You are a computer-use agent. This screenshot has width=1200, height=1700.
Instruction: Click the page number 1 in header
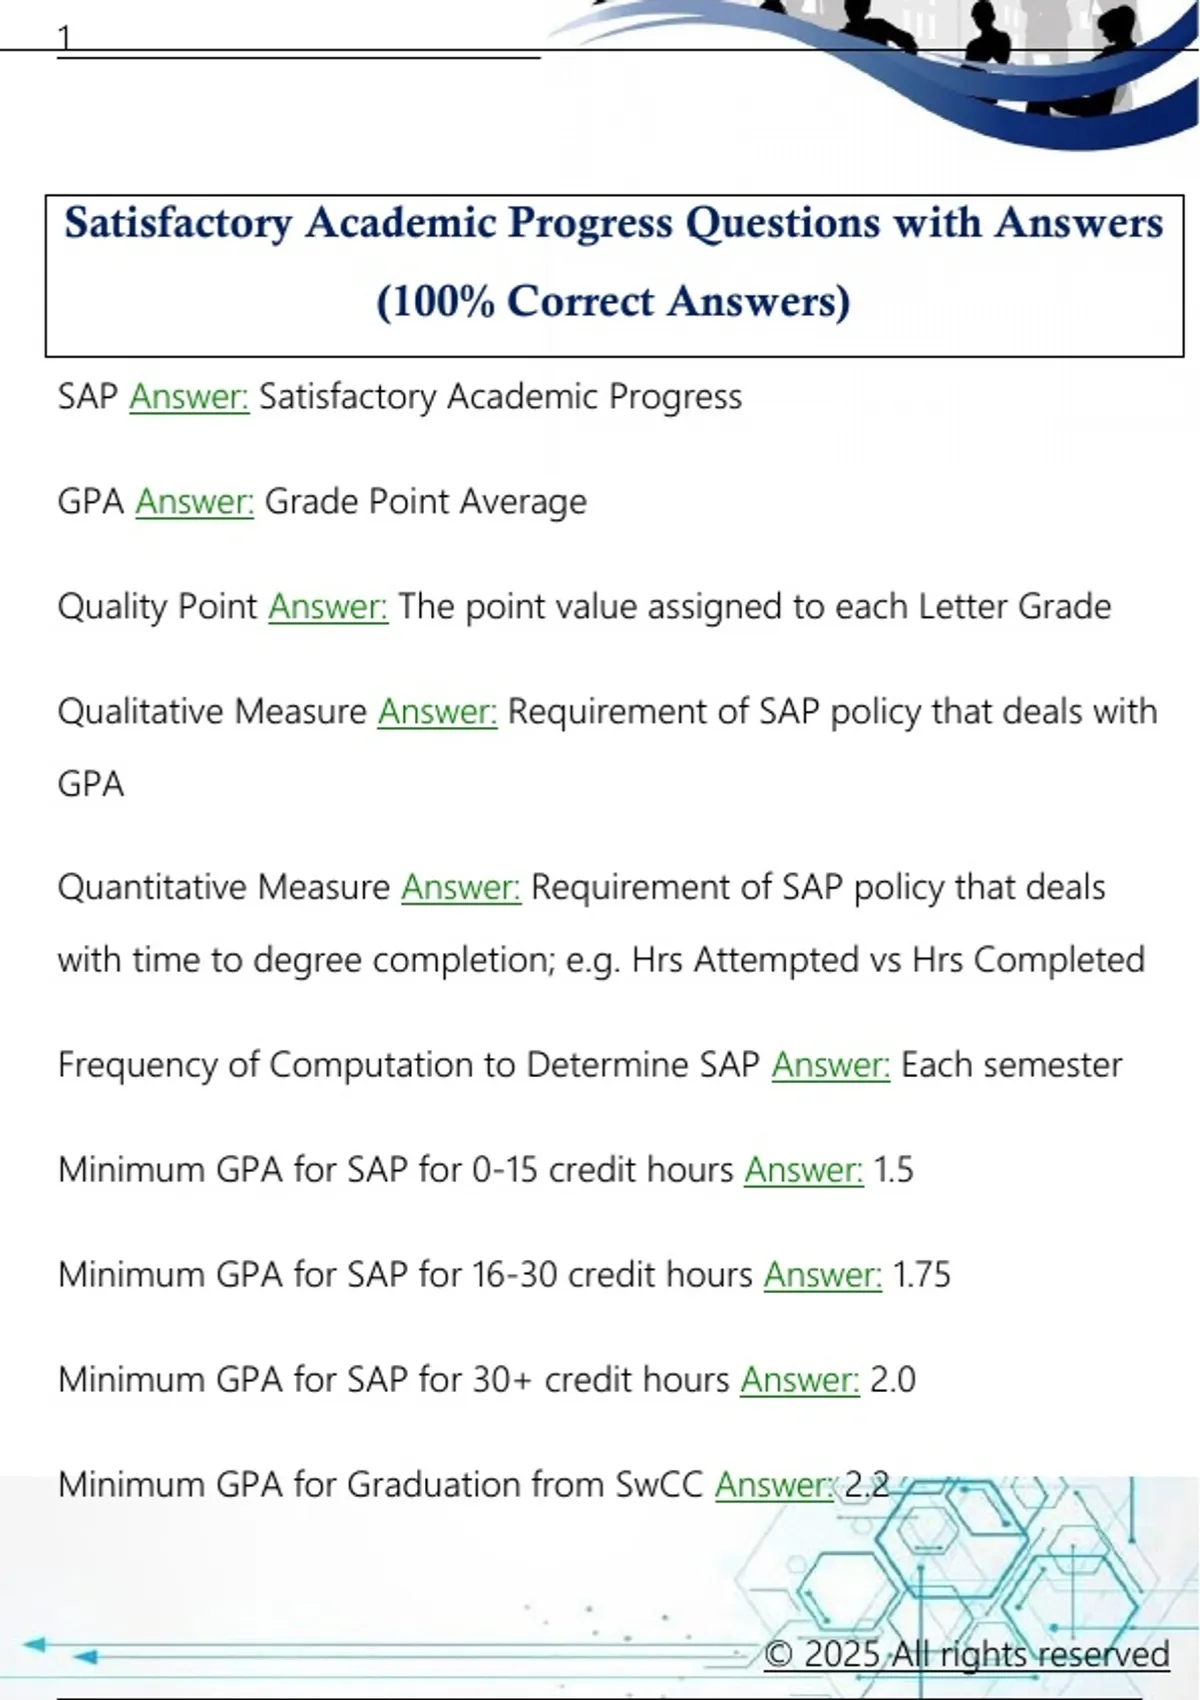65,38
